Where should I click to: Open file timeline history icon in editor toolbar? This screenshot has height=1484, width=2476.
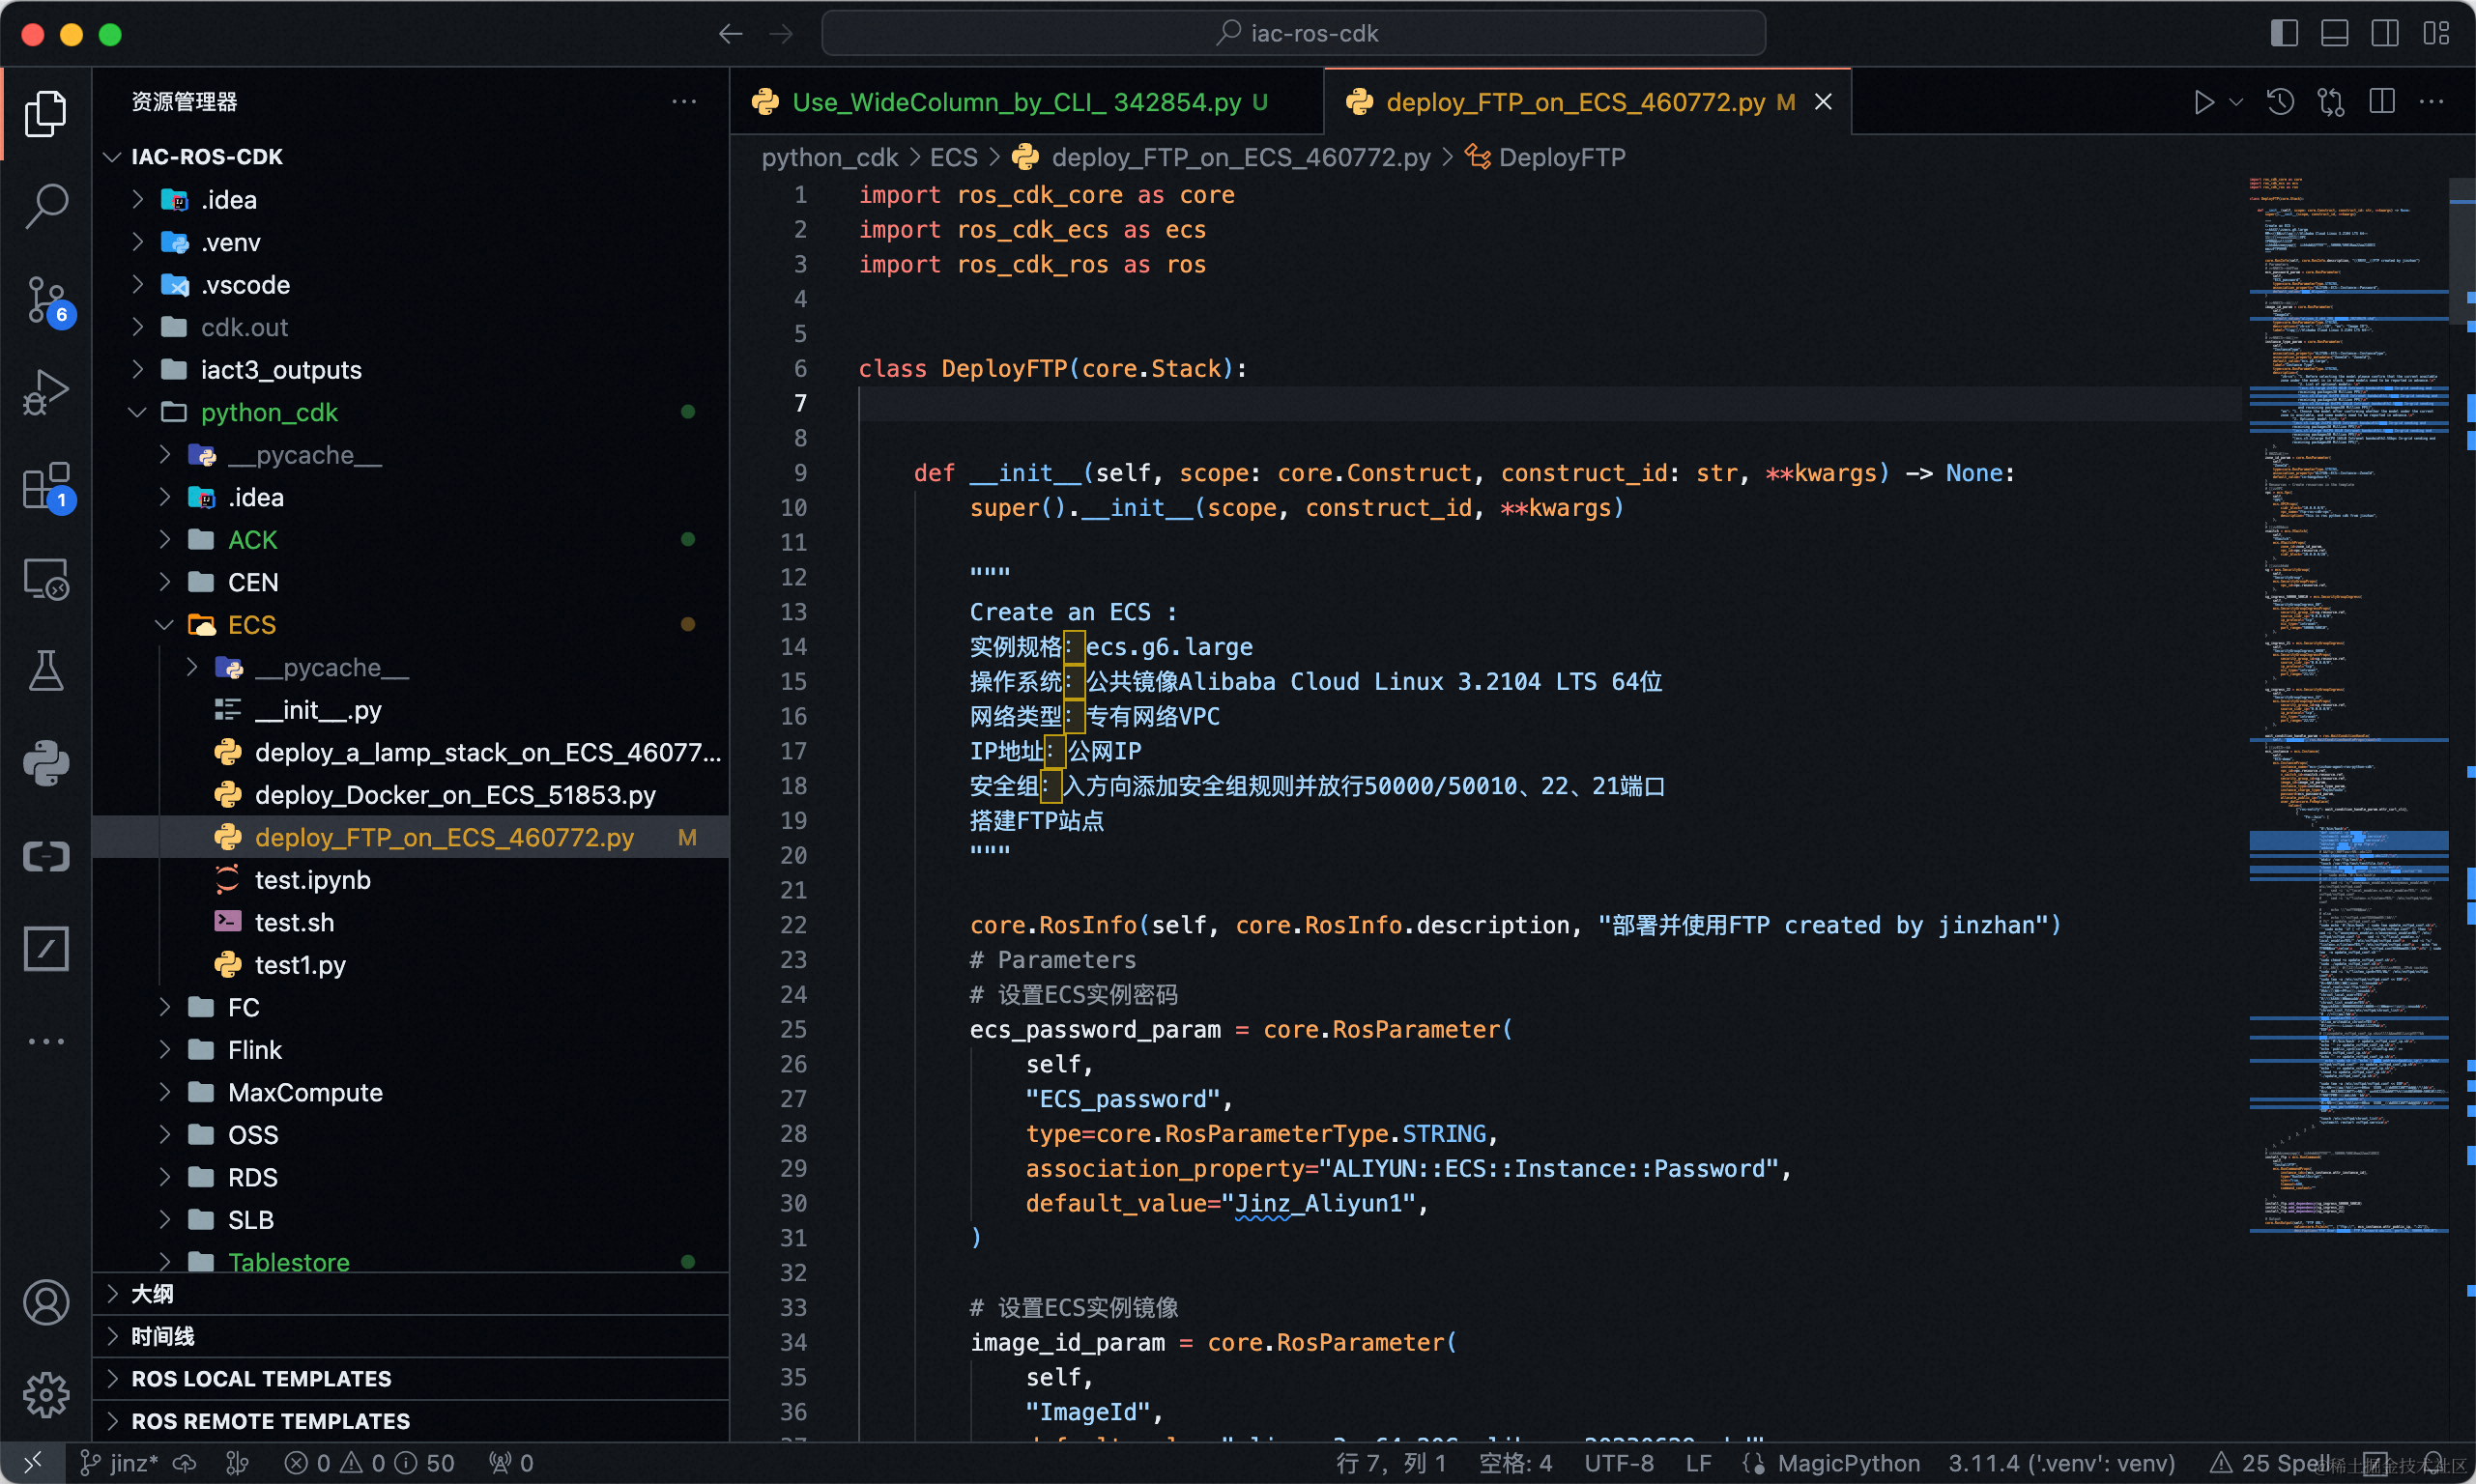click(x=2281, y=102)
